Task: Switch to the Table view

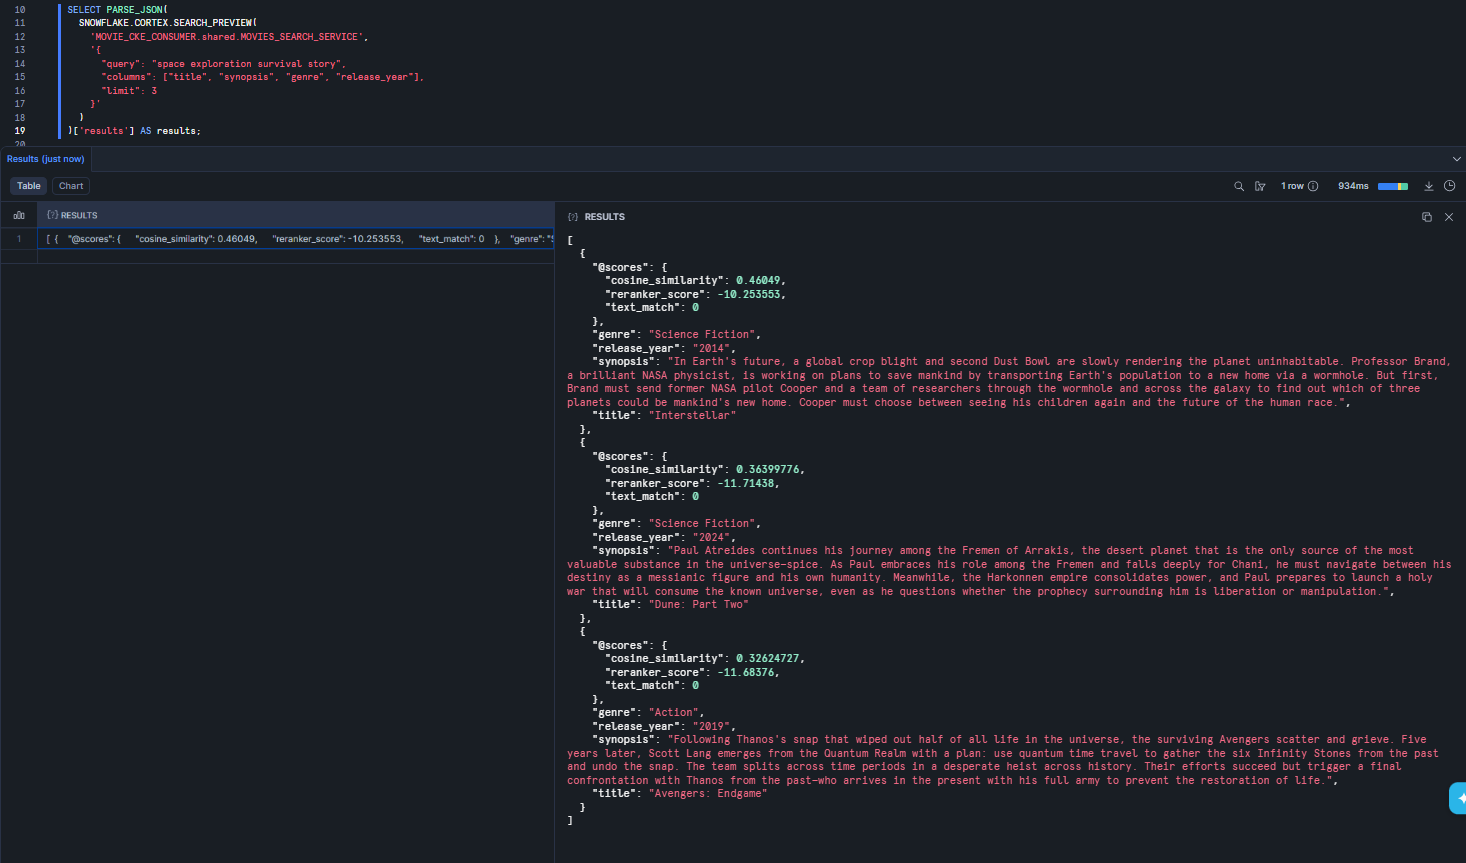Action: [x=29, y=186]
